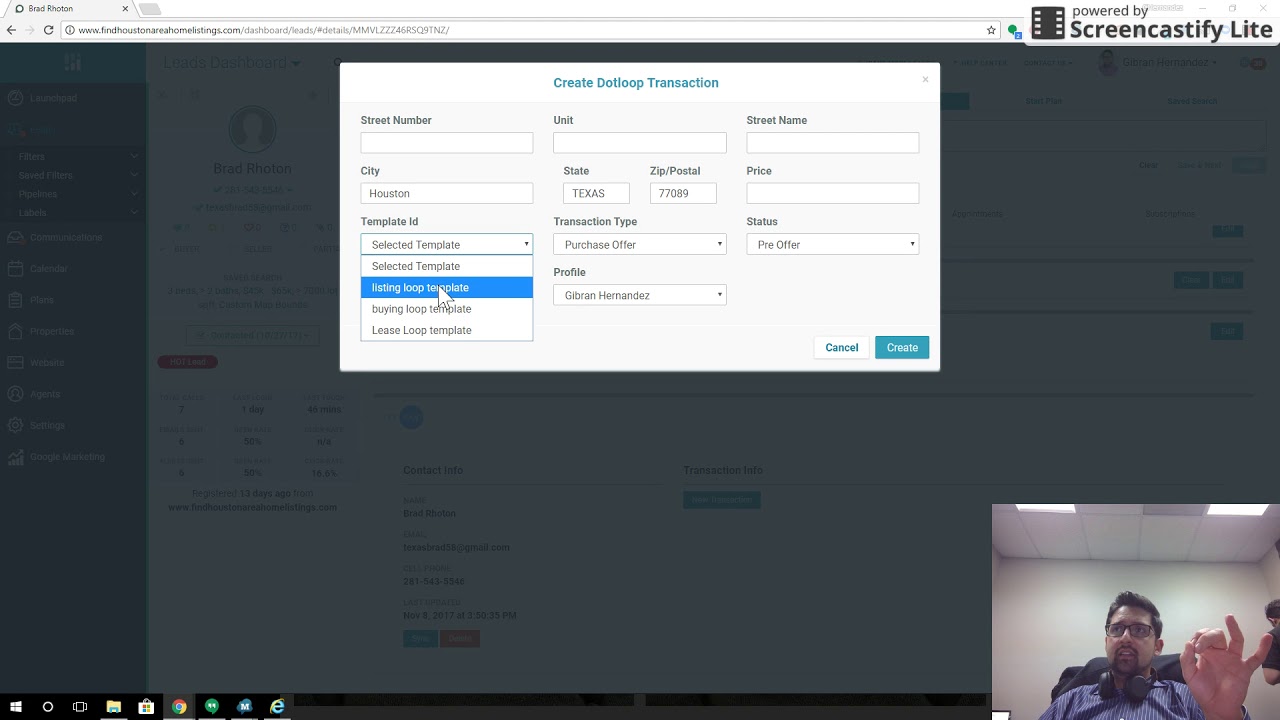Open File Explorer from the taskbar

113,707
